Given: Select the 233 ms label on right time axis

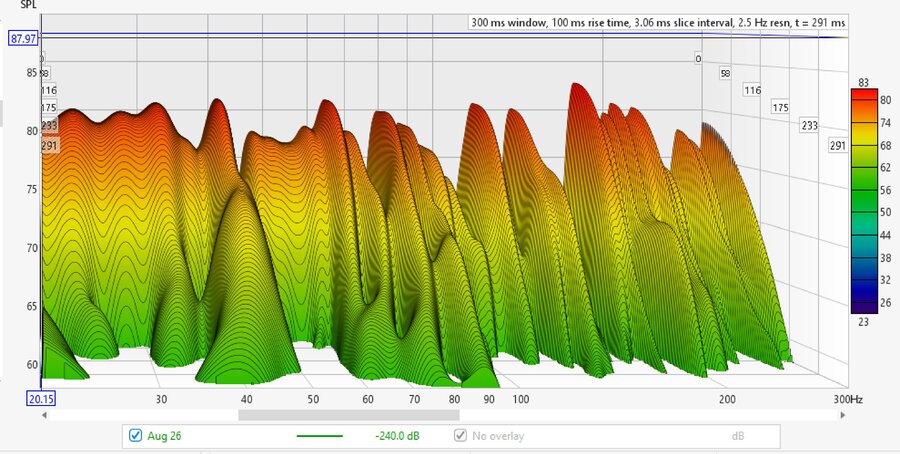Looking at the screenshot, I should tap(809, 125).
